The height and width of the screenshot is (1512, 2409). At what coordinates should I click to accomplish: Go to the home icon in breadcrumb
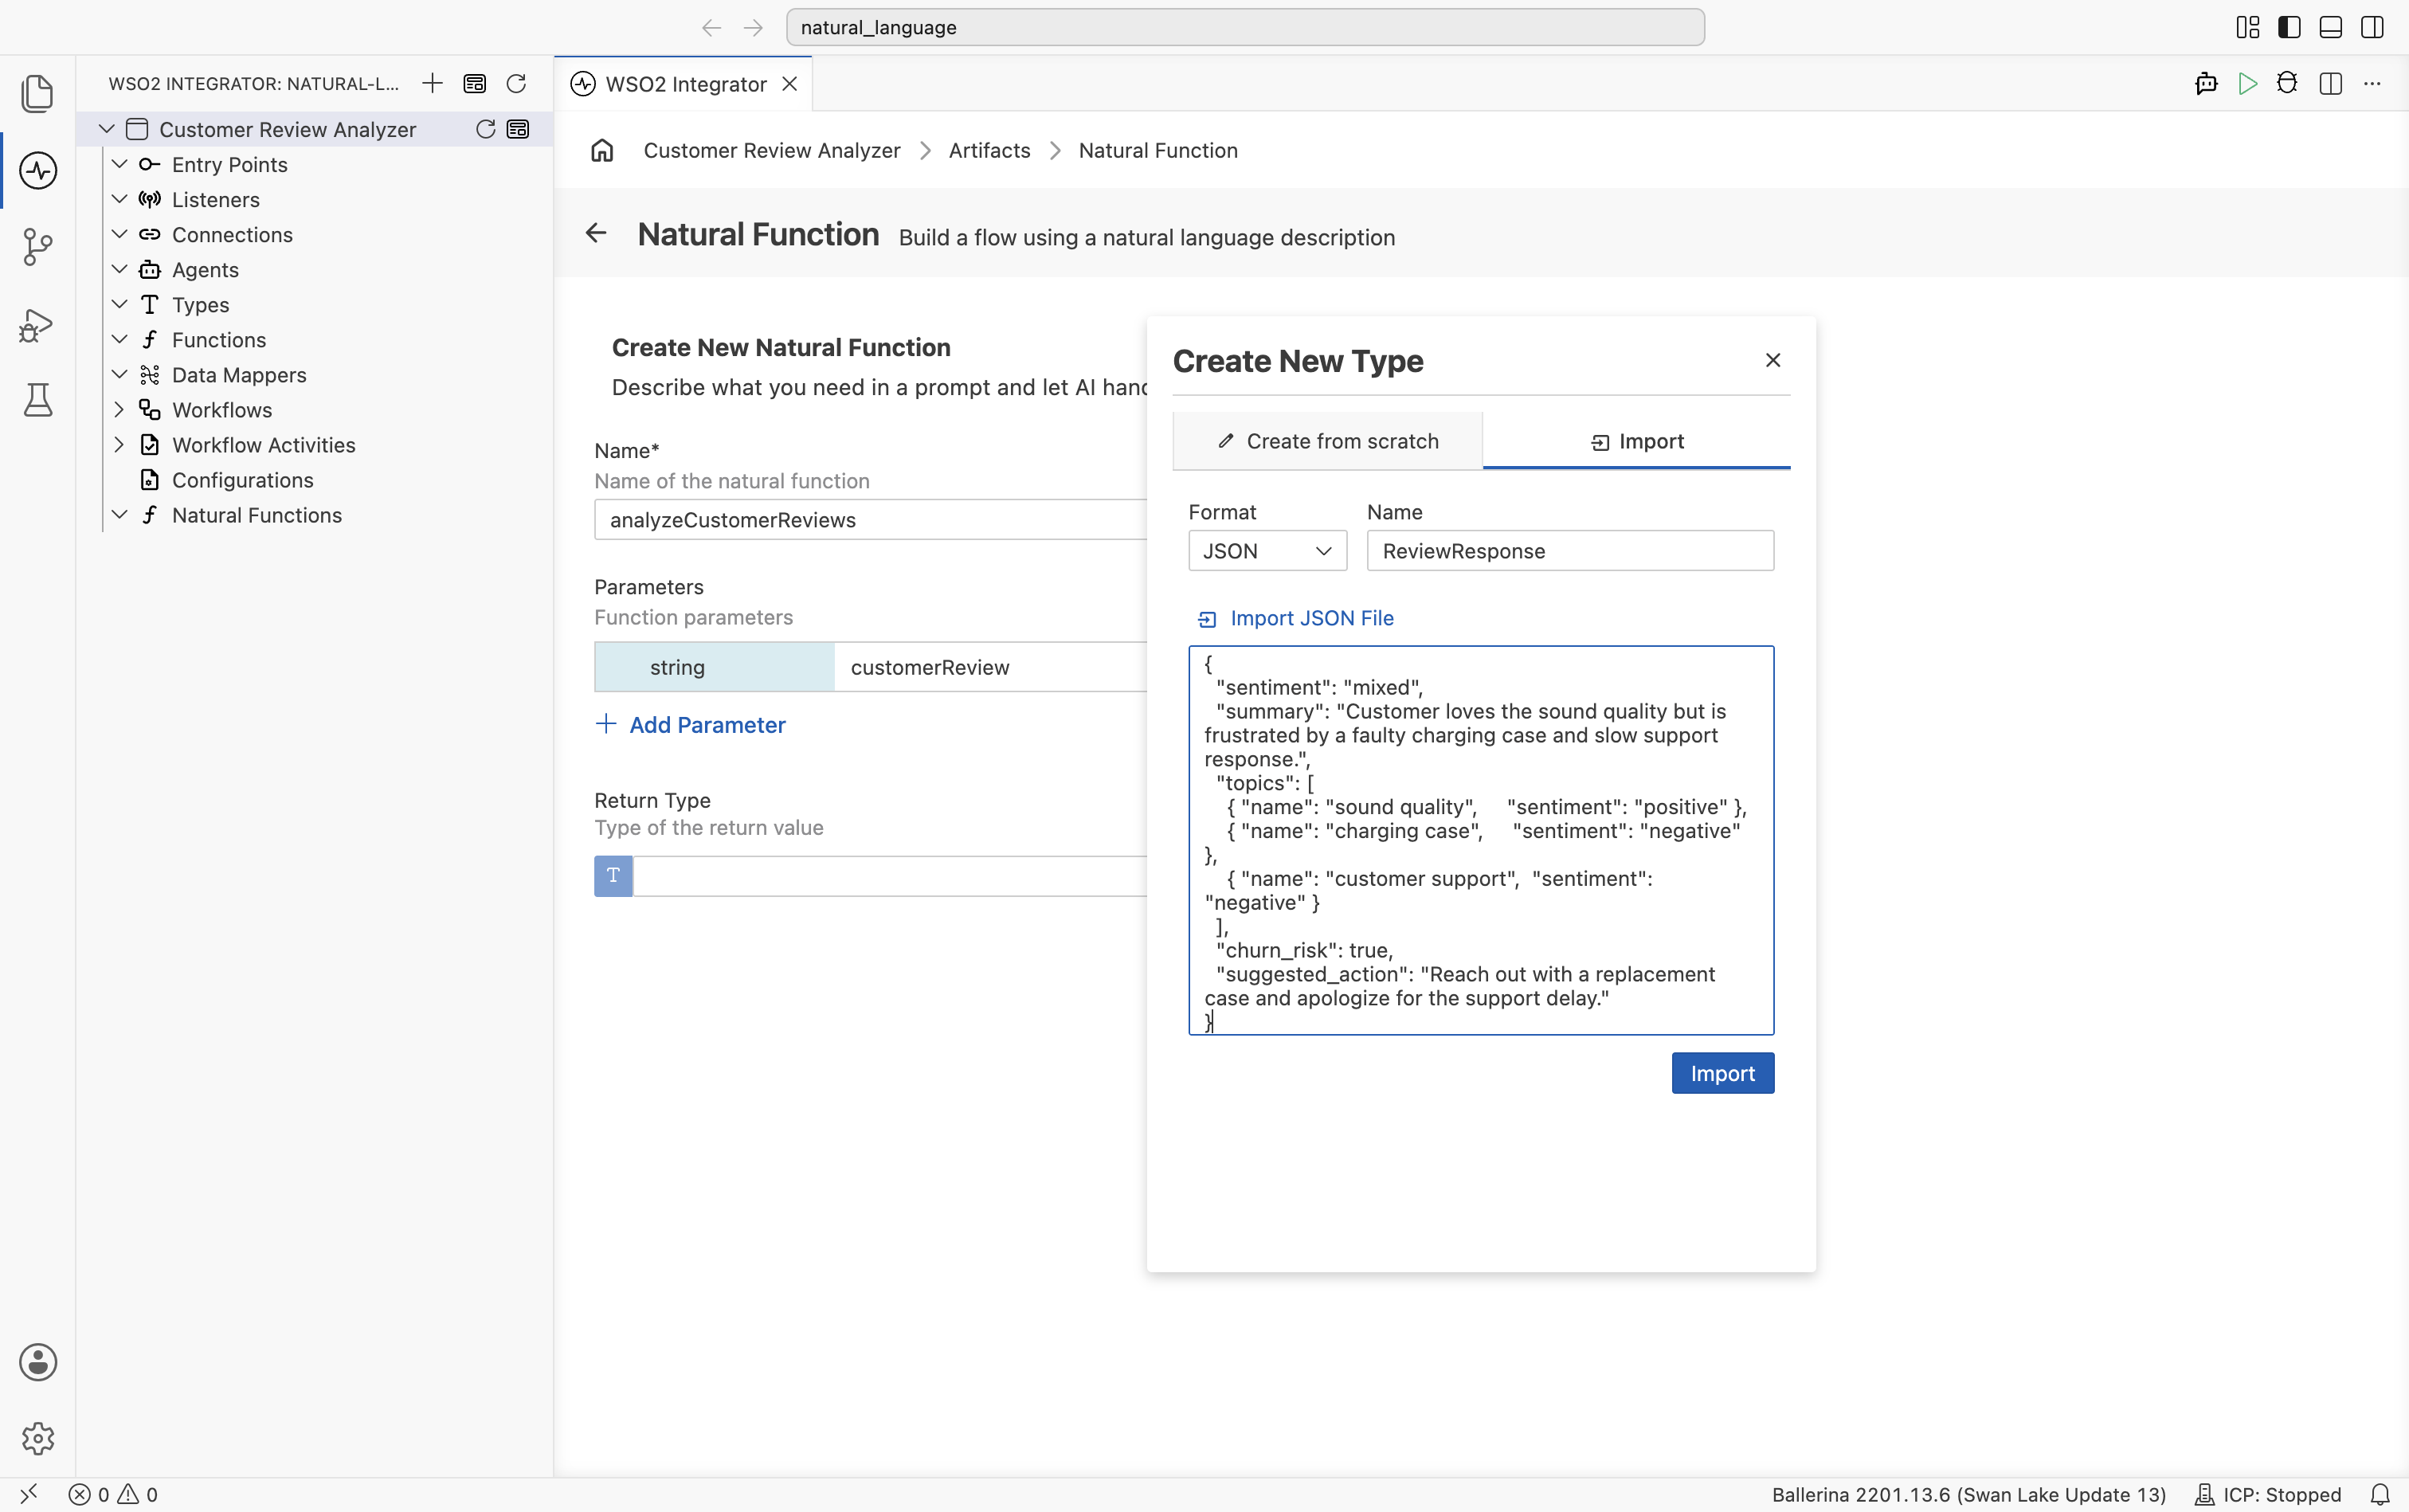[602, 150]
